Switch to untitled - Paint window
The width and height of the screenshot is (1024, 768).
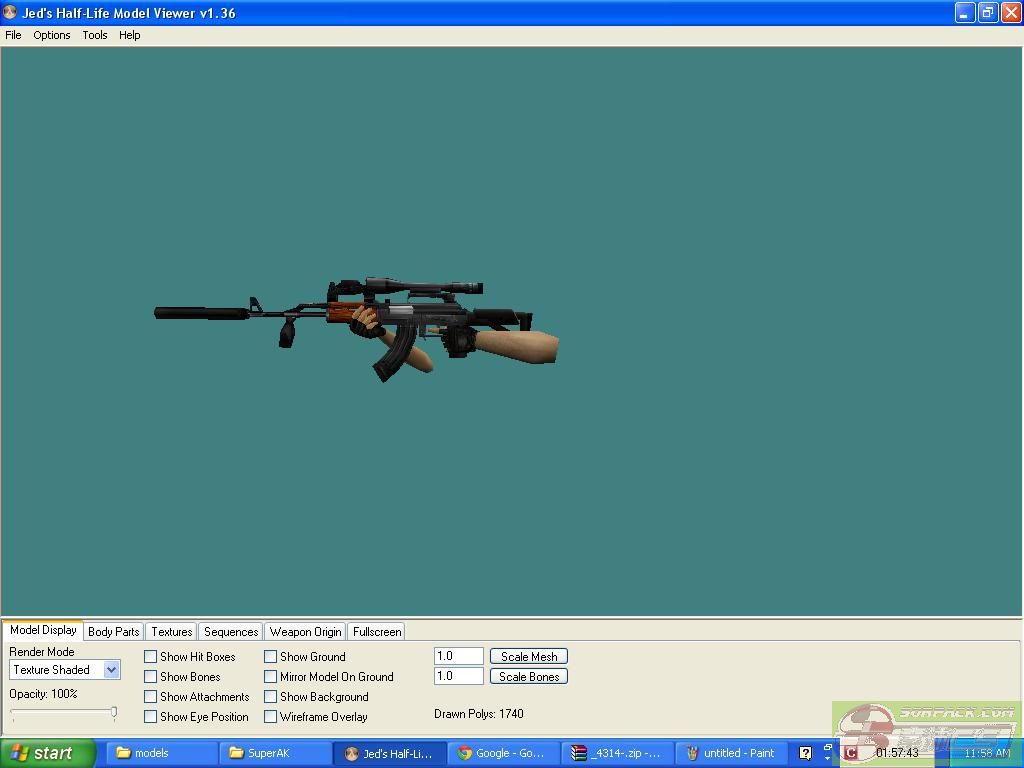pyautogui.click(x=731, y=754)
